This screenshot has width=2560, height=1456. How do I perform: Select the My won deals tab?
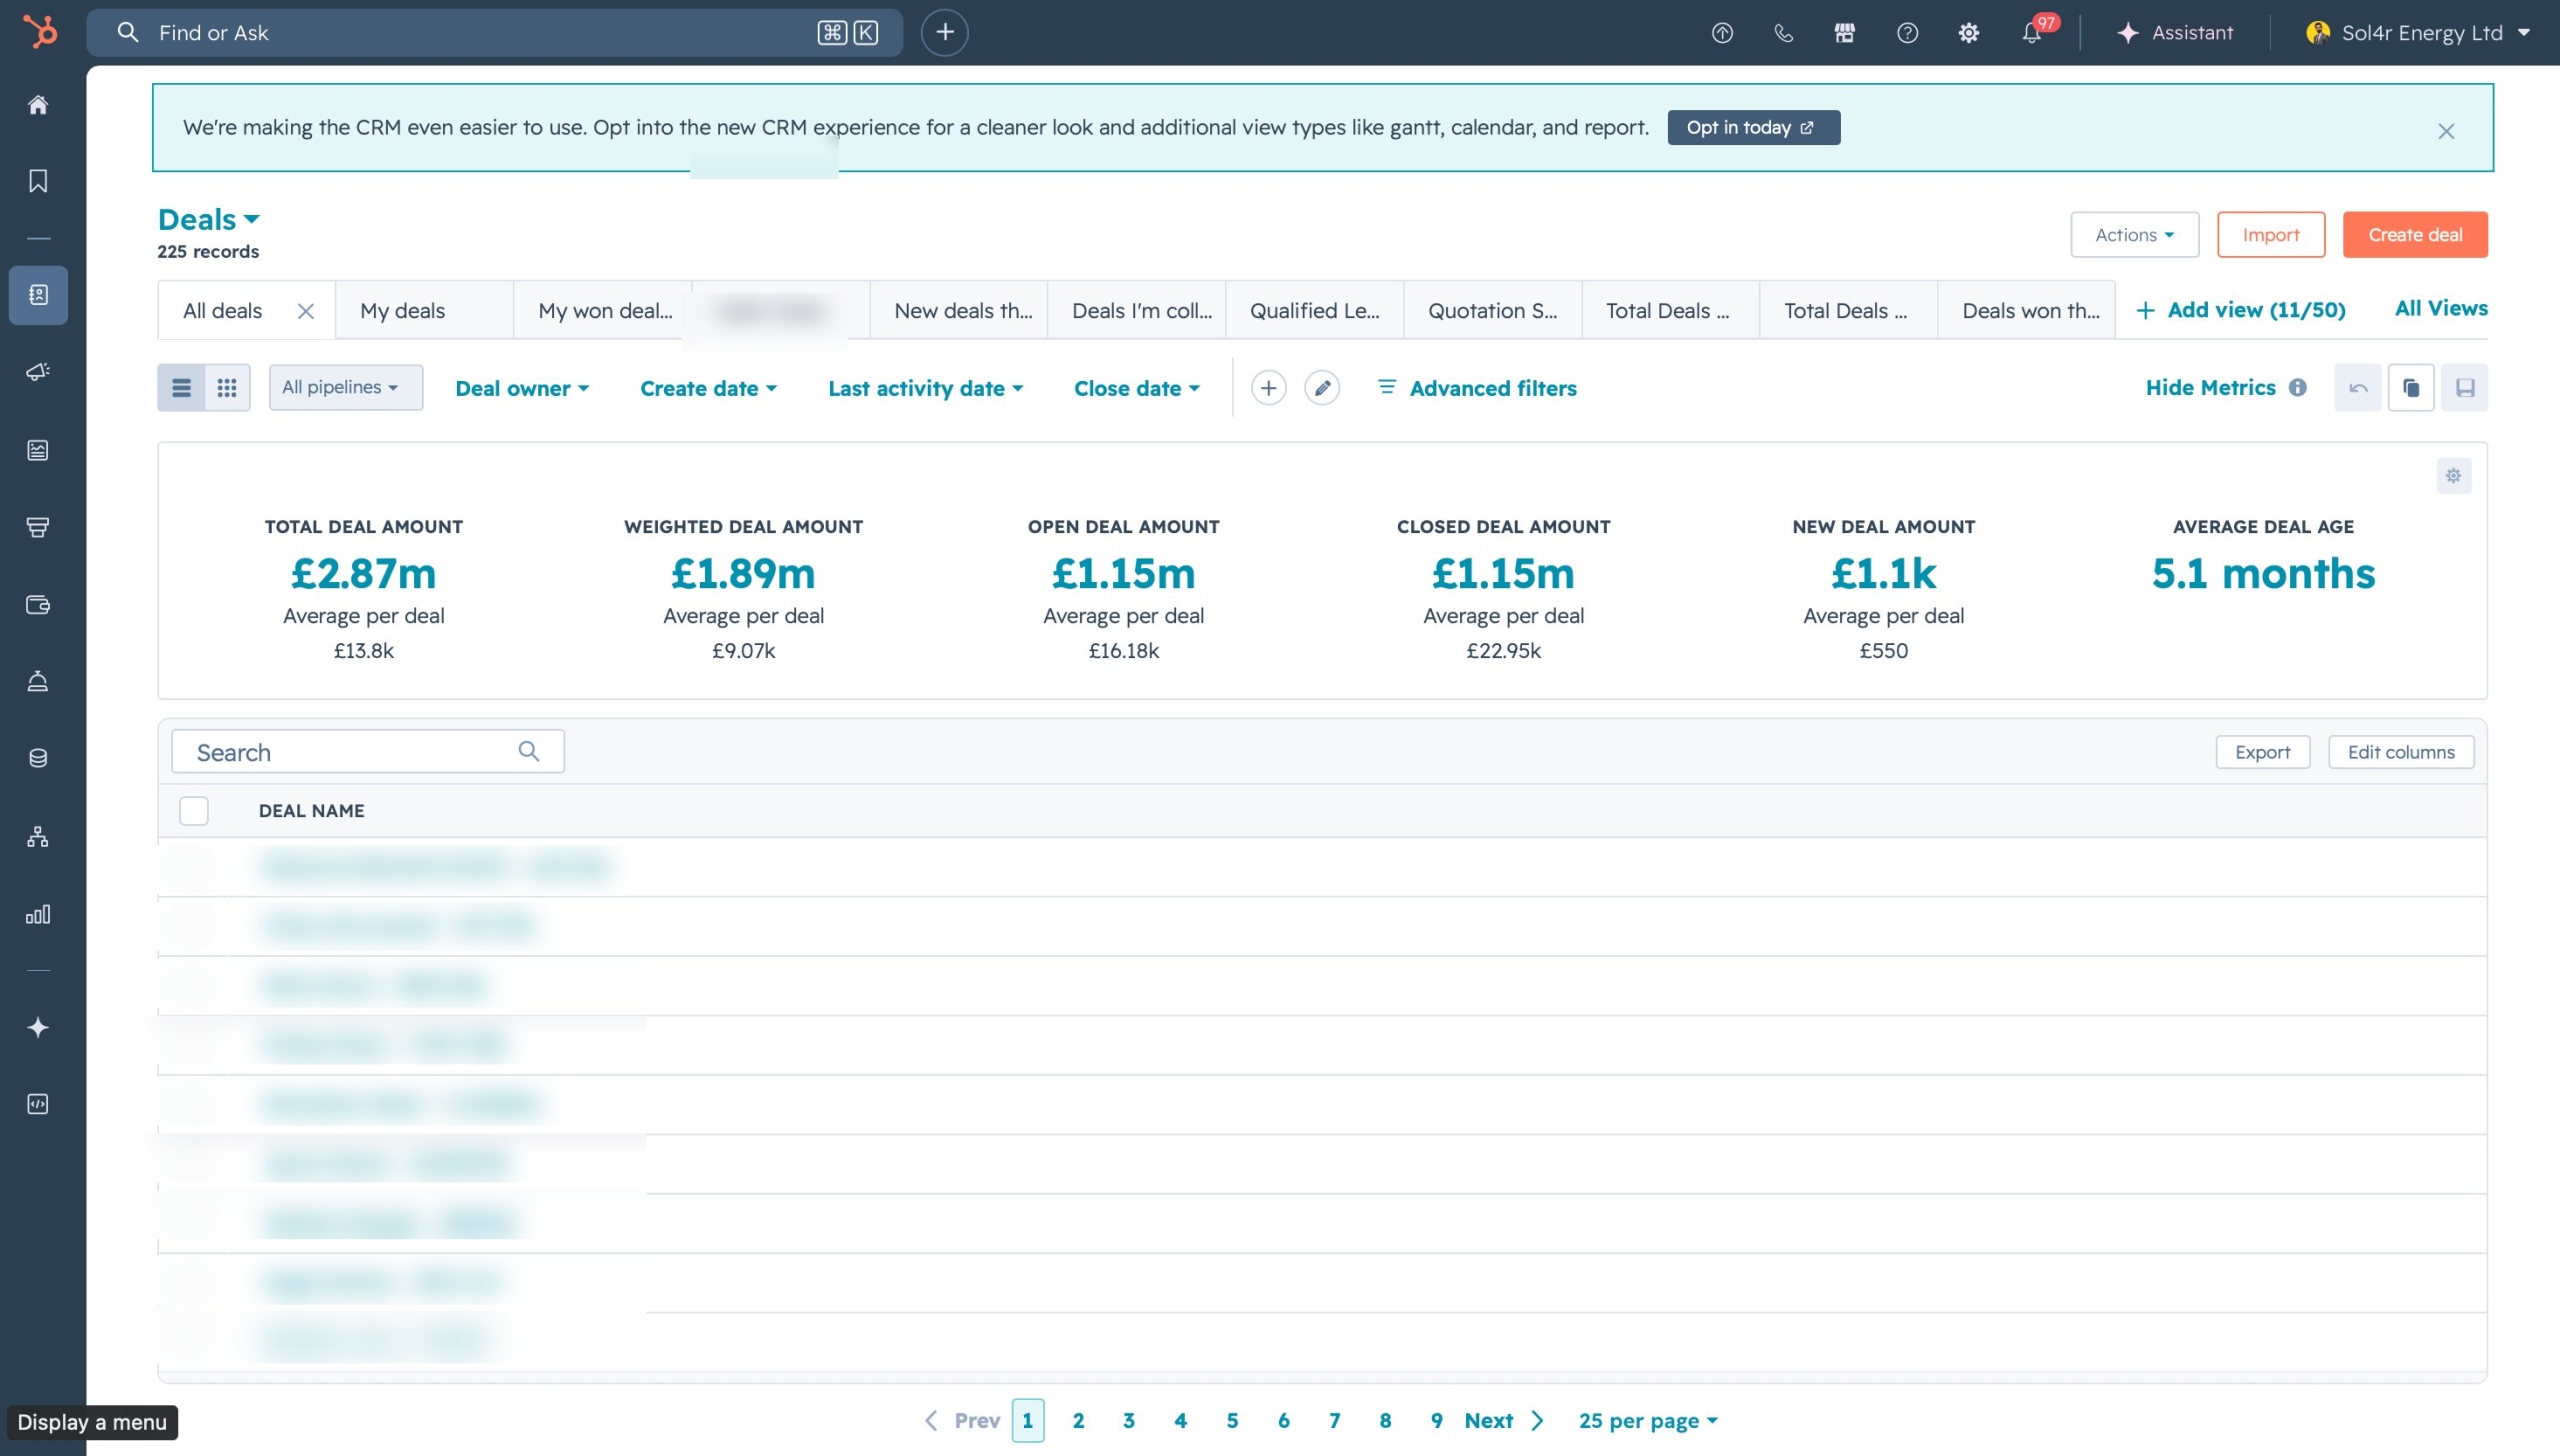tap(603, 311)
